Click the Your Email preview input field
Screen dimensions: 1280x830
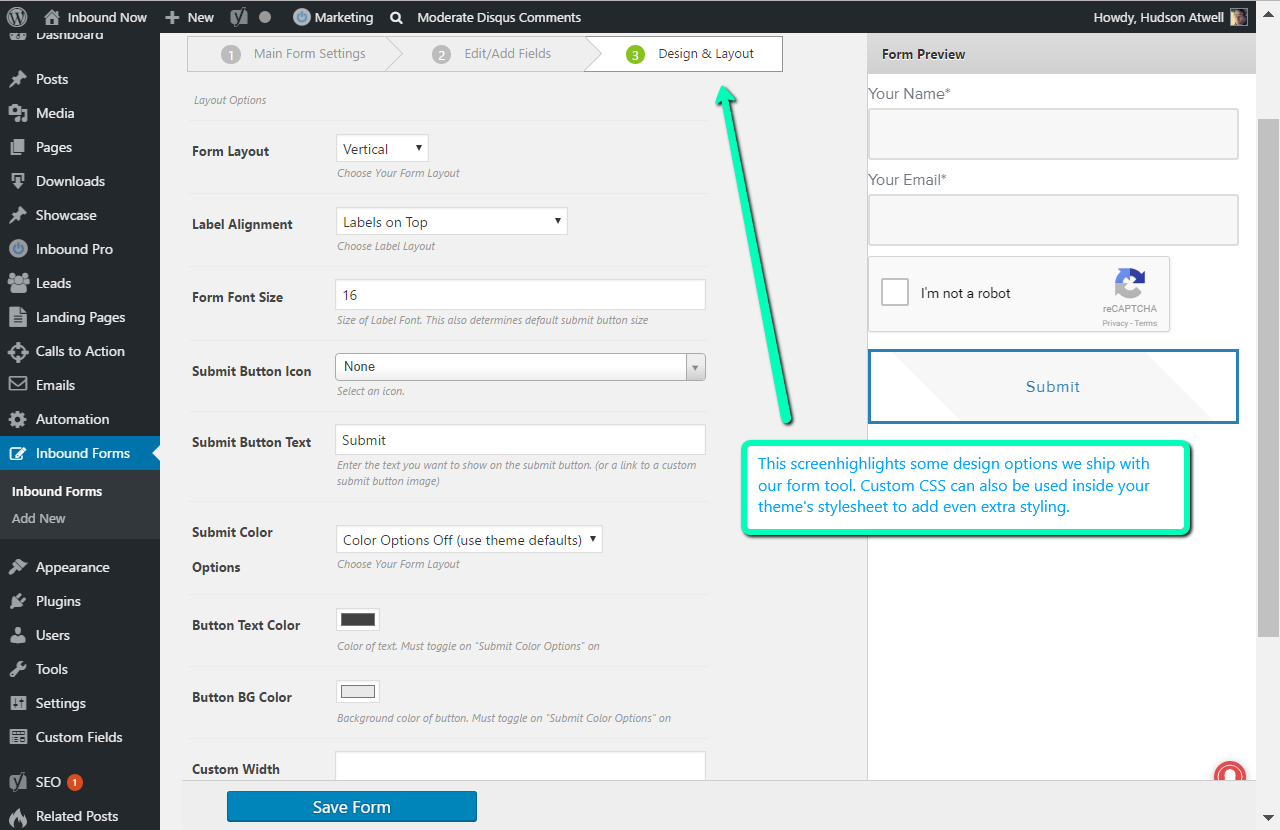coord(1053,220)
